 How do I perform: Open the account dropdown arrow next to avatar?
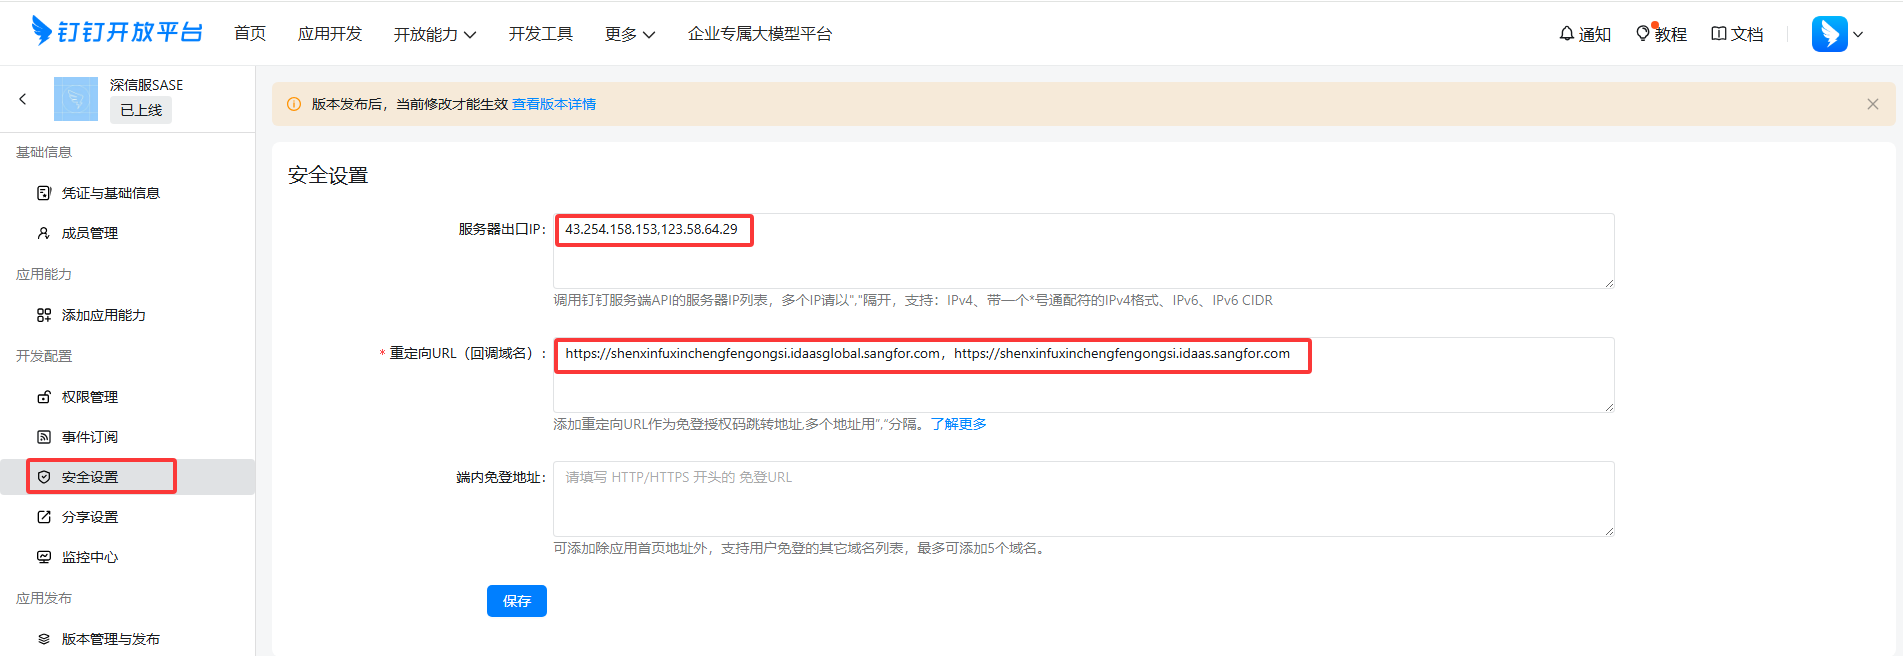click(1858, 34)
